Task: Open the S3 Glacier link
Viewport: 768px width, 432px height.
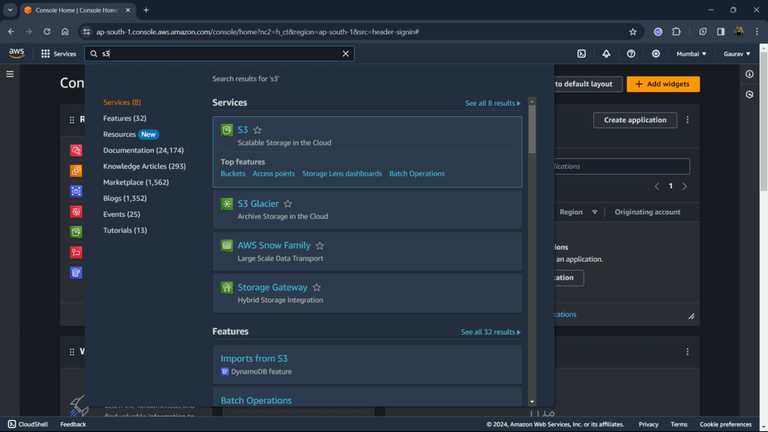Action: [x=258, y=204]
